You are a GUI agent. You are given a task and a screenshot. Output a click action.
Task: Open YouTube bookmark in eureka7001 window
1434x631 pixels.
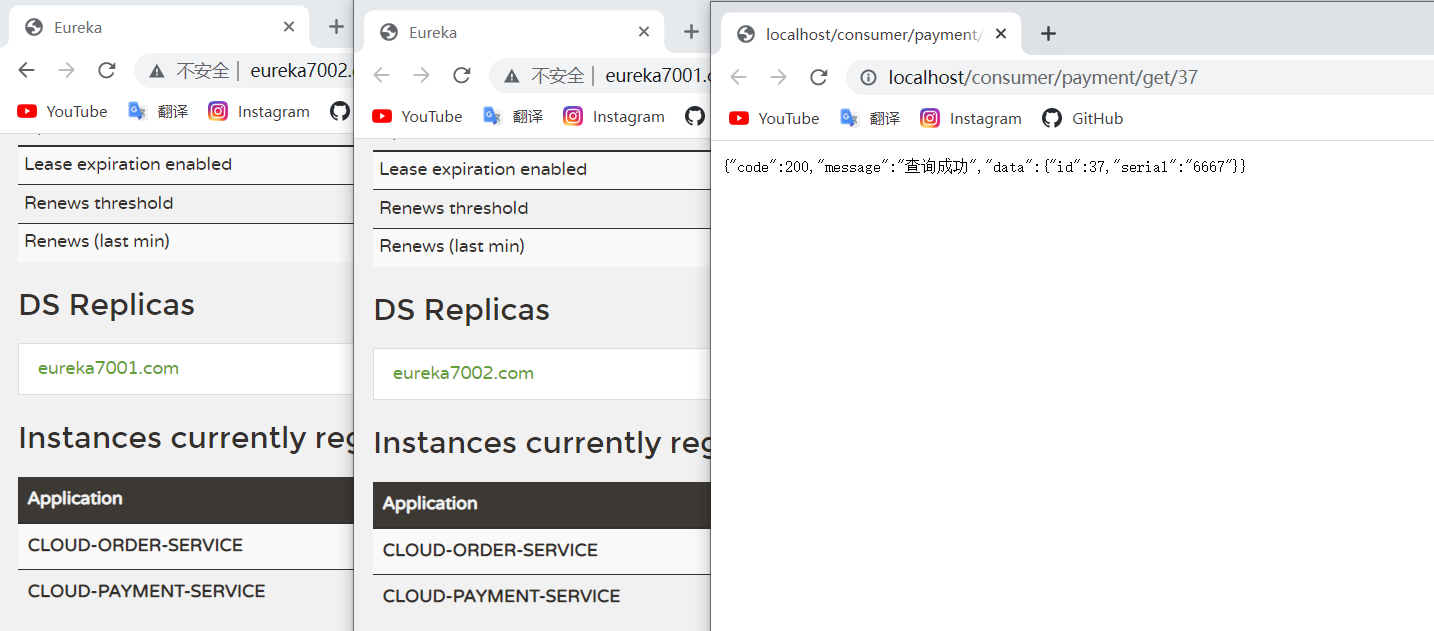417,116
